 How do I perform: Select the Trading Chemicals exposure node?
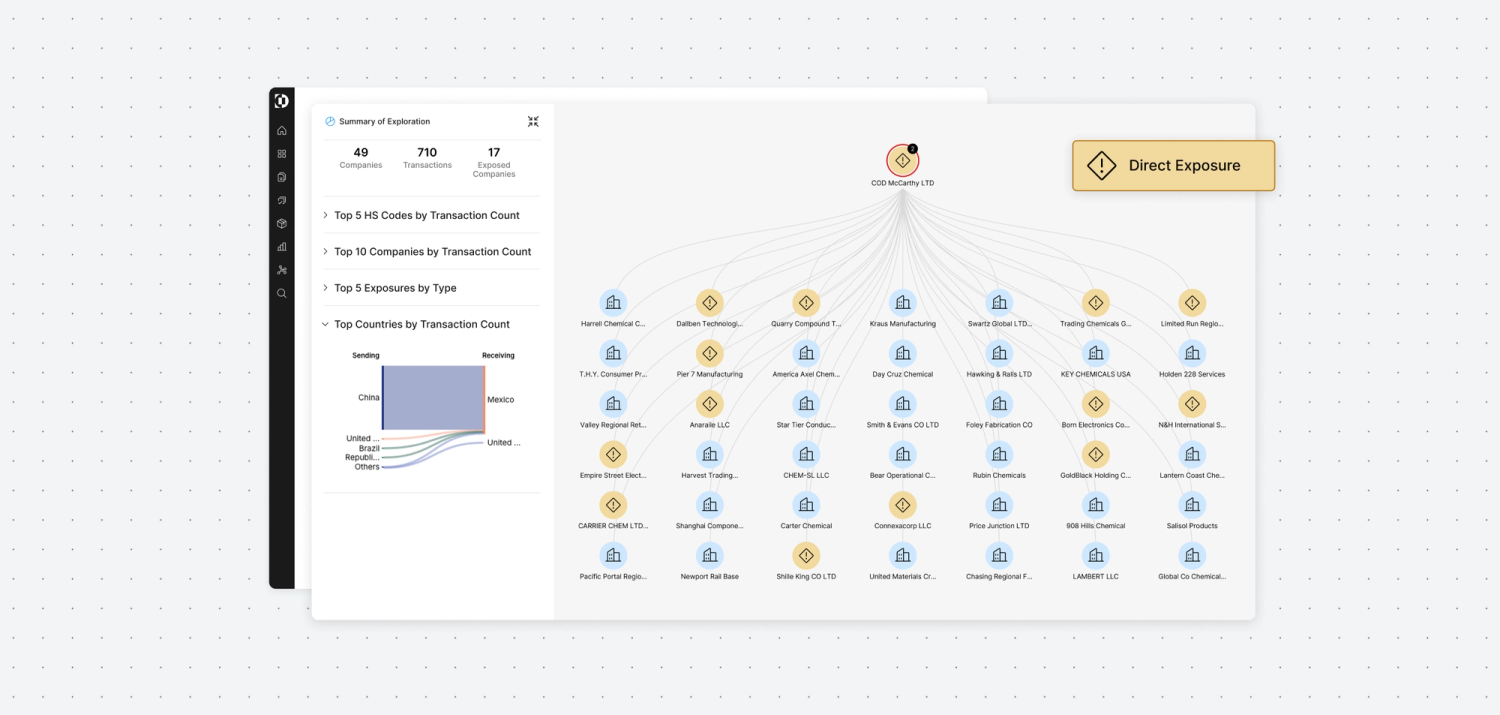[1096, 303]
